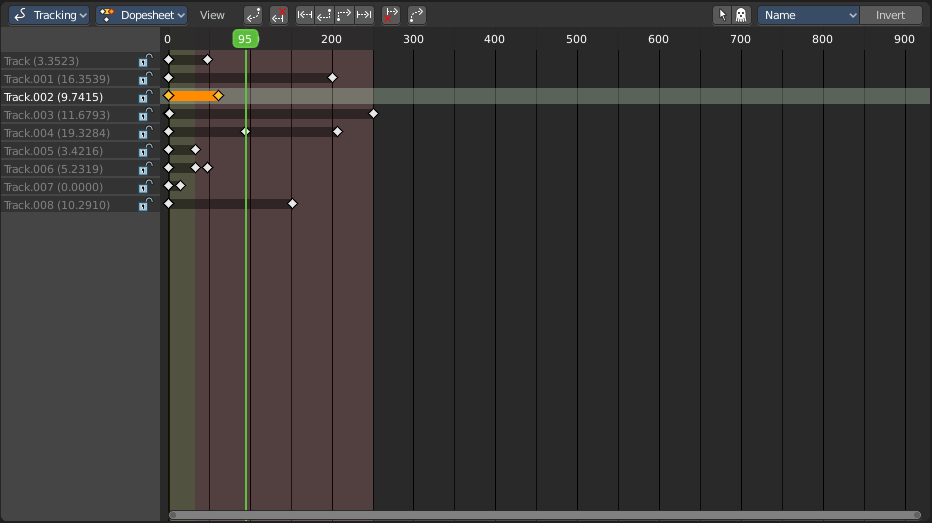932x523 pixels.
Task: Click the green frame 95 playhead indicator
Action: point(245,39)
